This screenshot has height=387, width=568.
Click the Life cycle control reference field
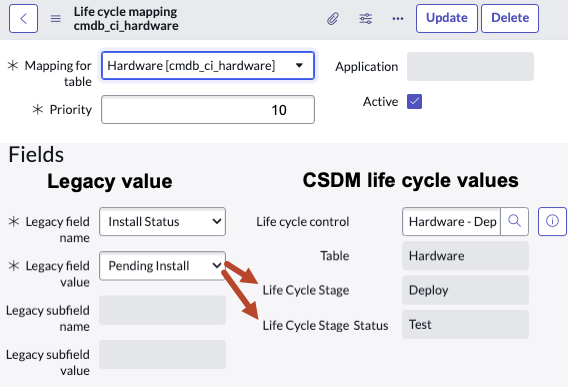(x=451, y=221)
